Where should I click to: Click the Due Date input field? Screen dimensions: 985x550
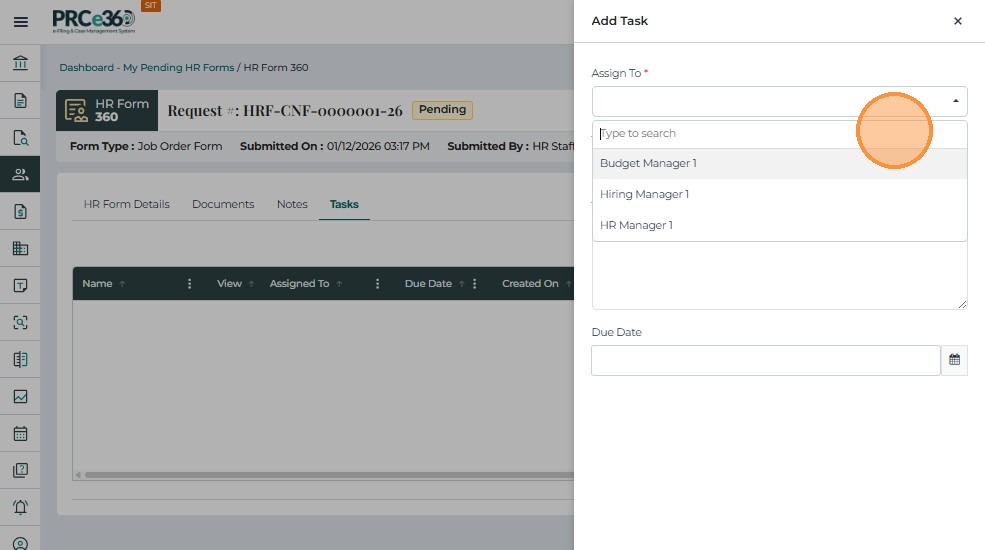765,360
